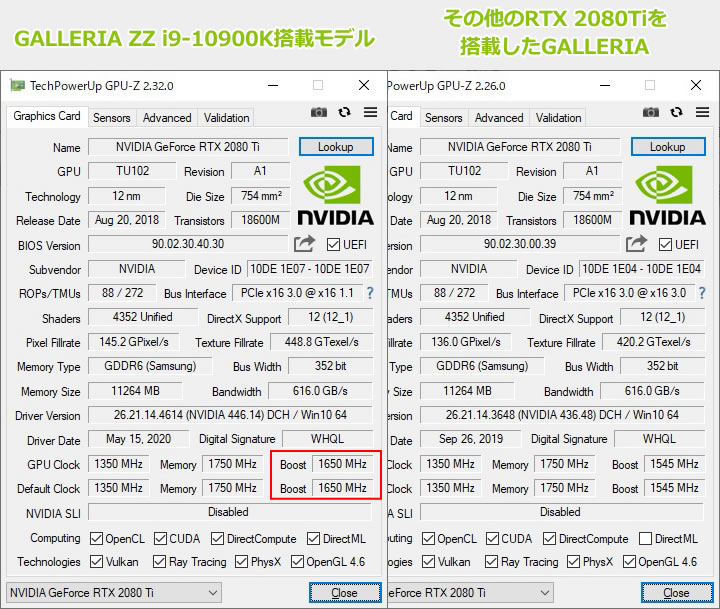Minimize the GPU-Z 2.32.0 window
Image resolution: width=720 pixels, height=609 pixels.
coord(273,85)
